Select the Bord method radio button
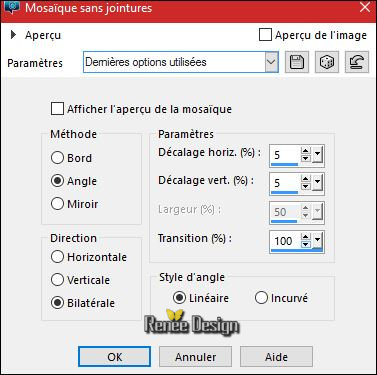Image resolution: width=377 pixels, height=375 pixels. [x=57, y=158]
